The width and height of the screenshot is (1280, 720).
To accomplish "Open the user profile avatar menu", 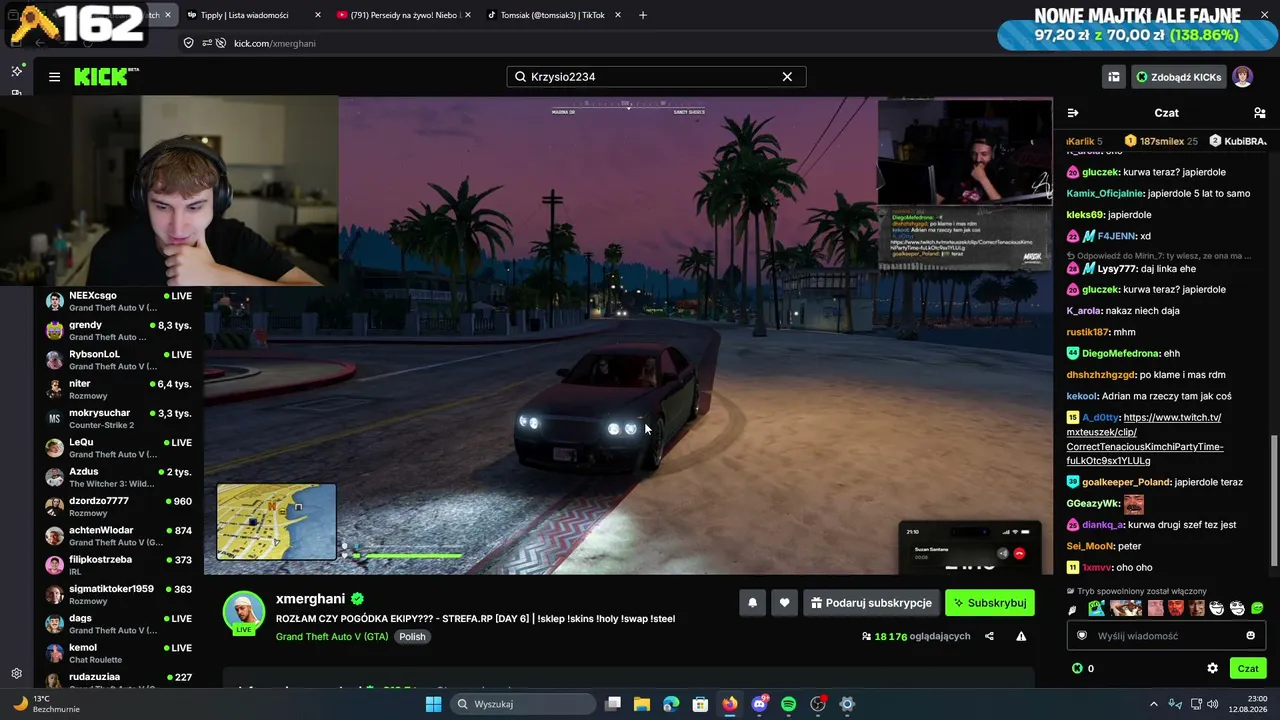I will coord(1242,77).
